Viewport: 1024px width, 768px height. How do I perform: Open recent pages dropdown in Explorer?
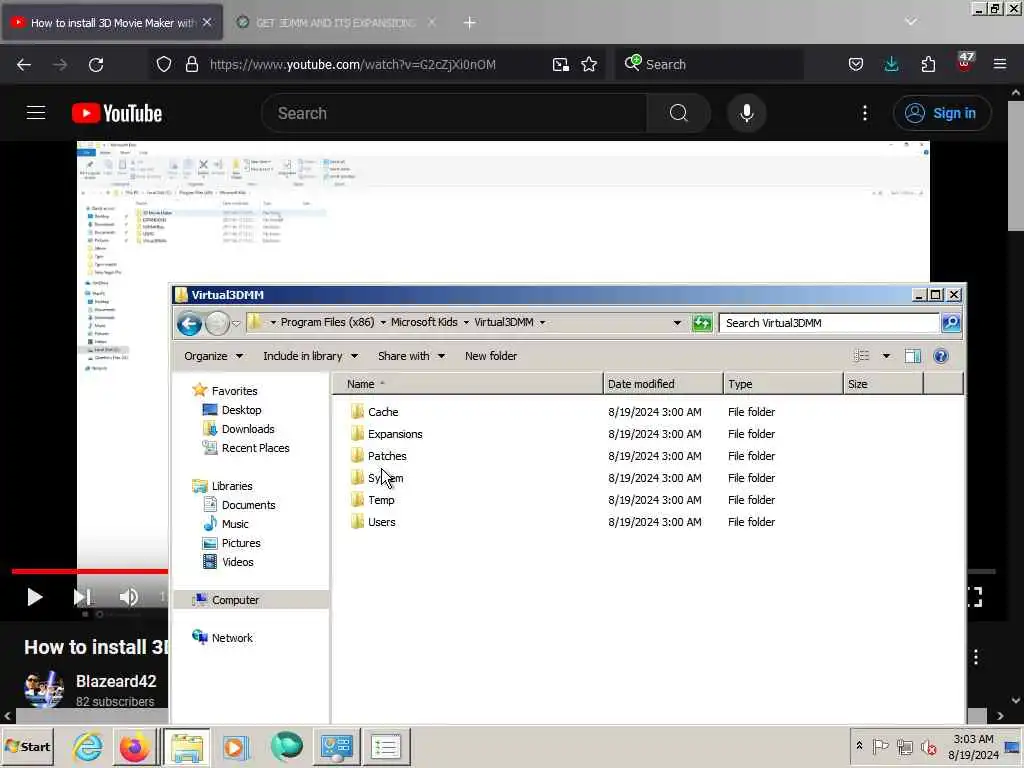point(236,323)
